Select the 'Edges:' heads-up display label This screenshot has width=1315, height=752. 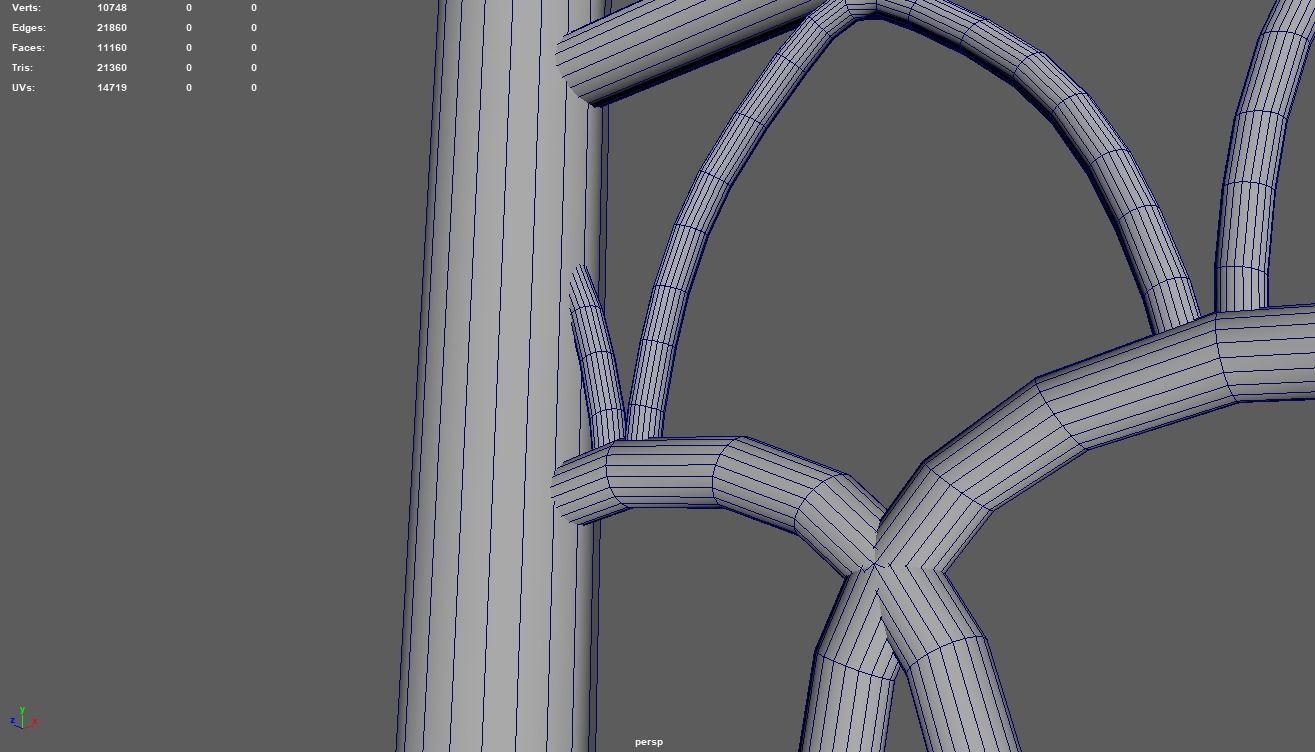click(x=29, y=28)
